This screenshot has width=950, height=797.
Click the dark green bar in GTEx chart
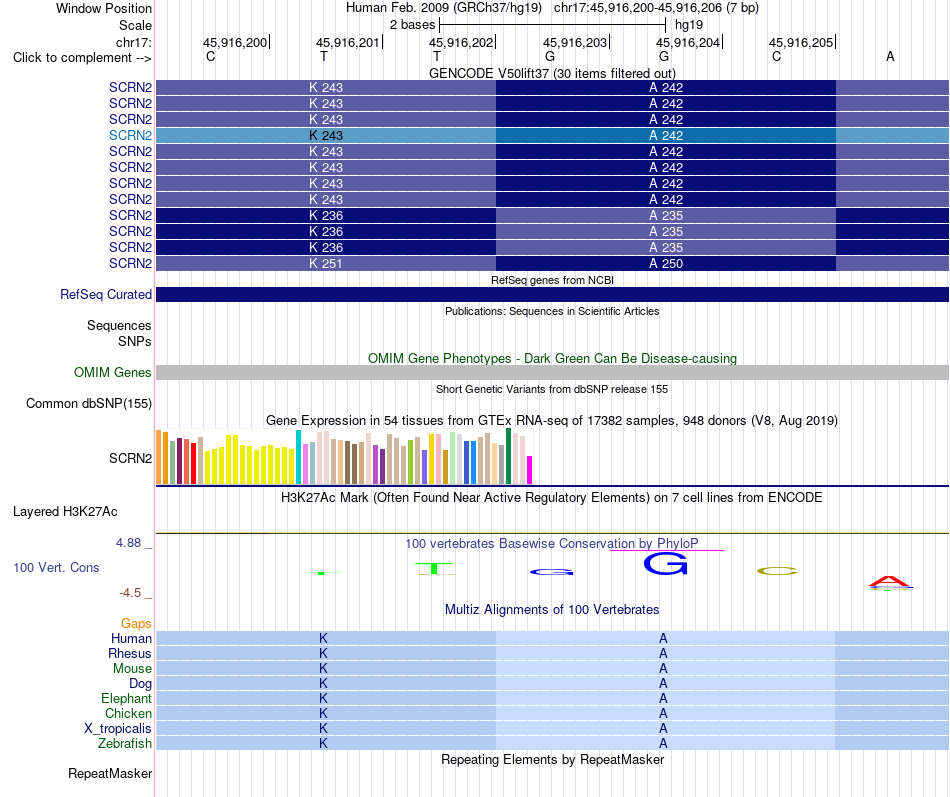pos(508,456)
